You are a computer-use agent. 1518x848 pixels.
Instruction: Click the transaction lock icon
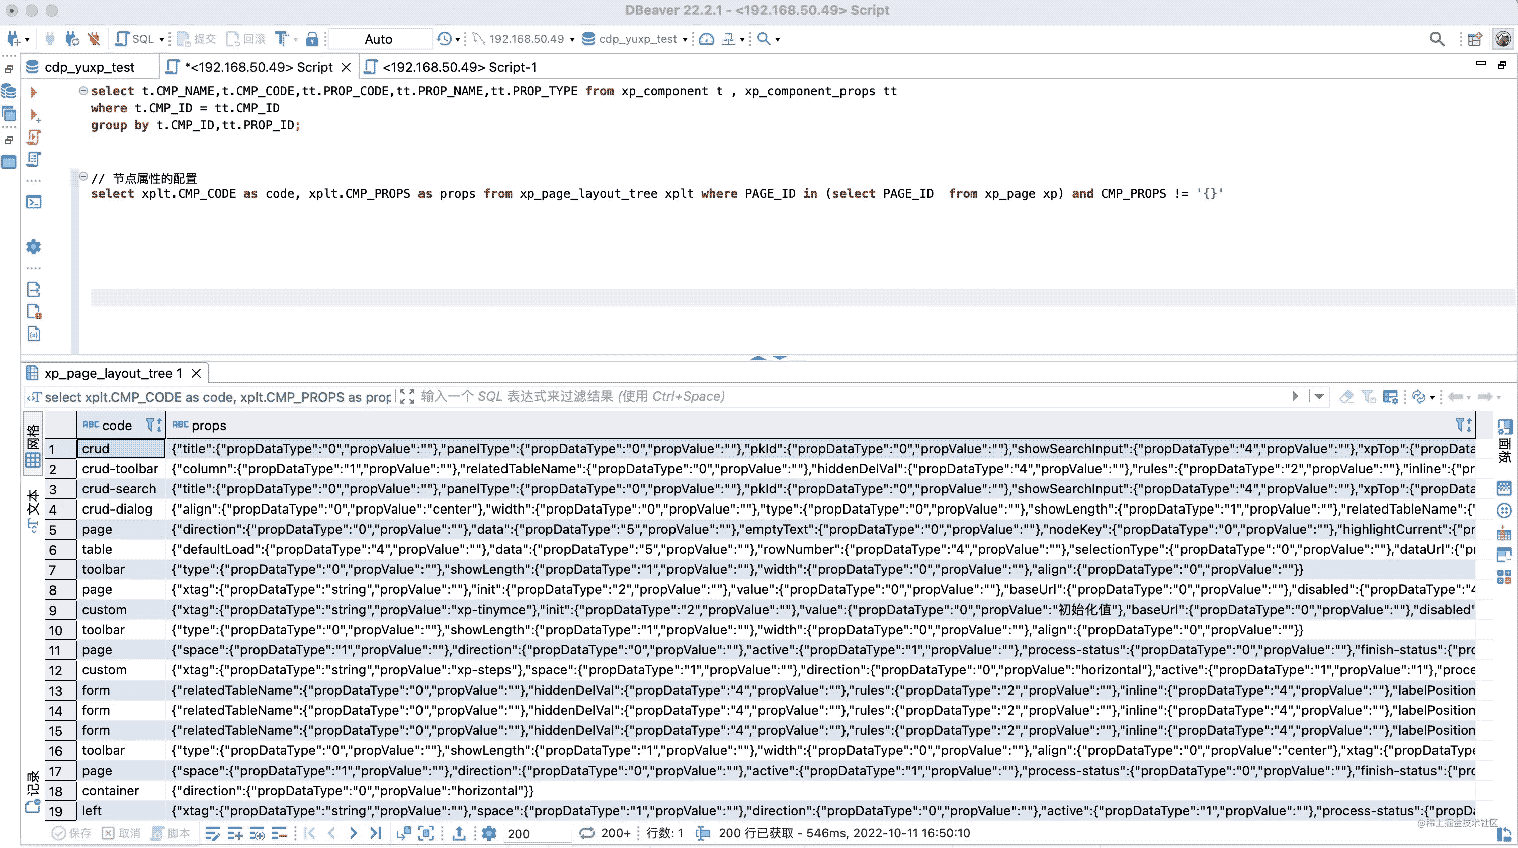click(x=312, y=39)
